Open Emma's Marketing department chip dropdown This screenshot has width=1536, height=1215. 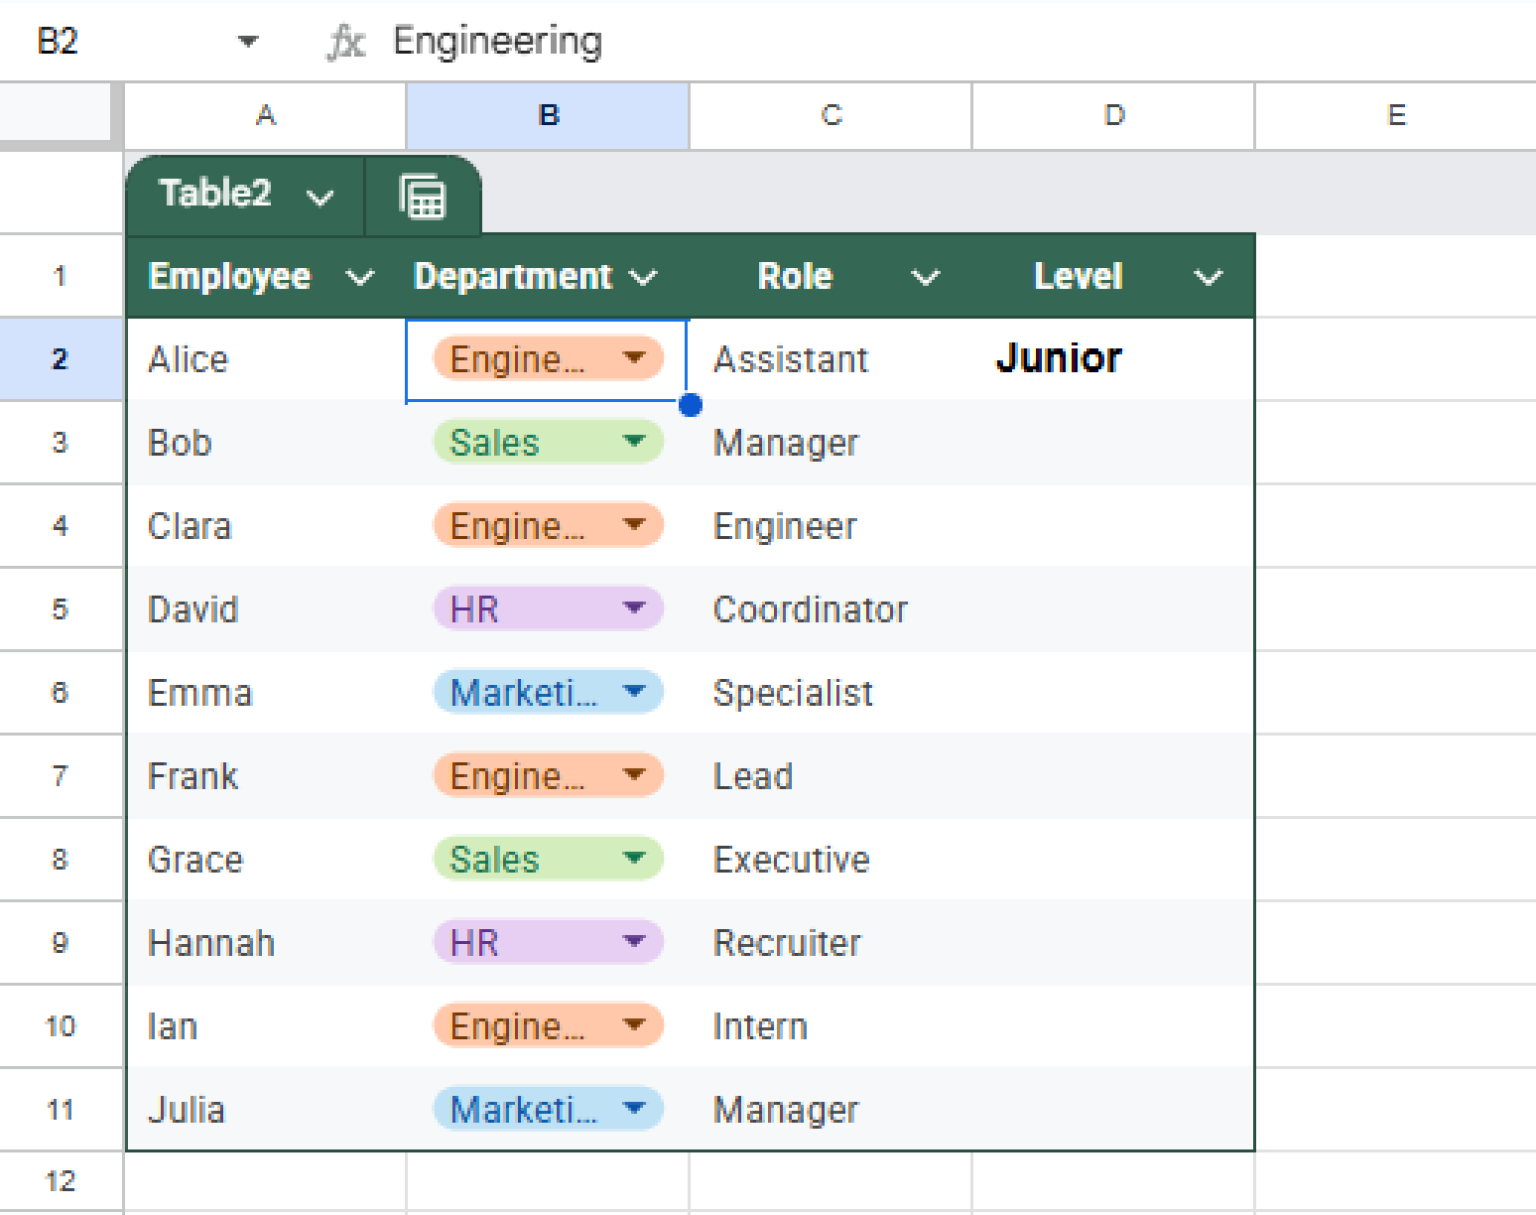[x=636, y=692]
